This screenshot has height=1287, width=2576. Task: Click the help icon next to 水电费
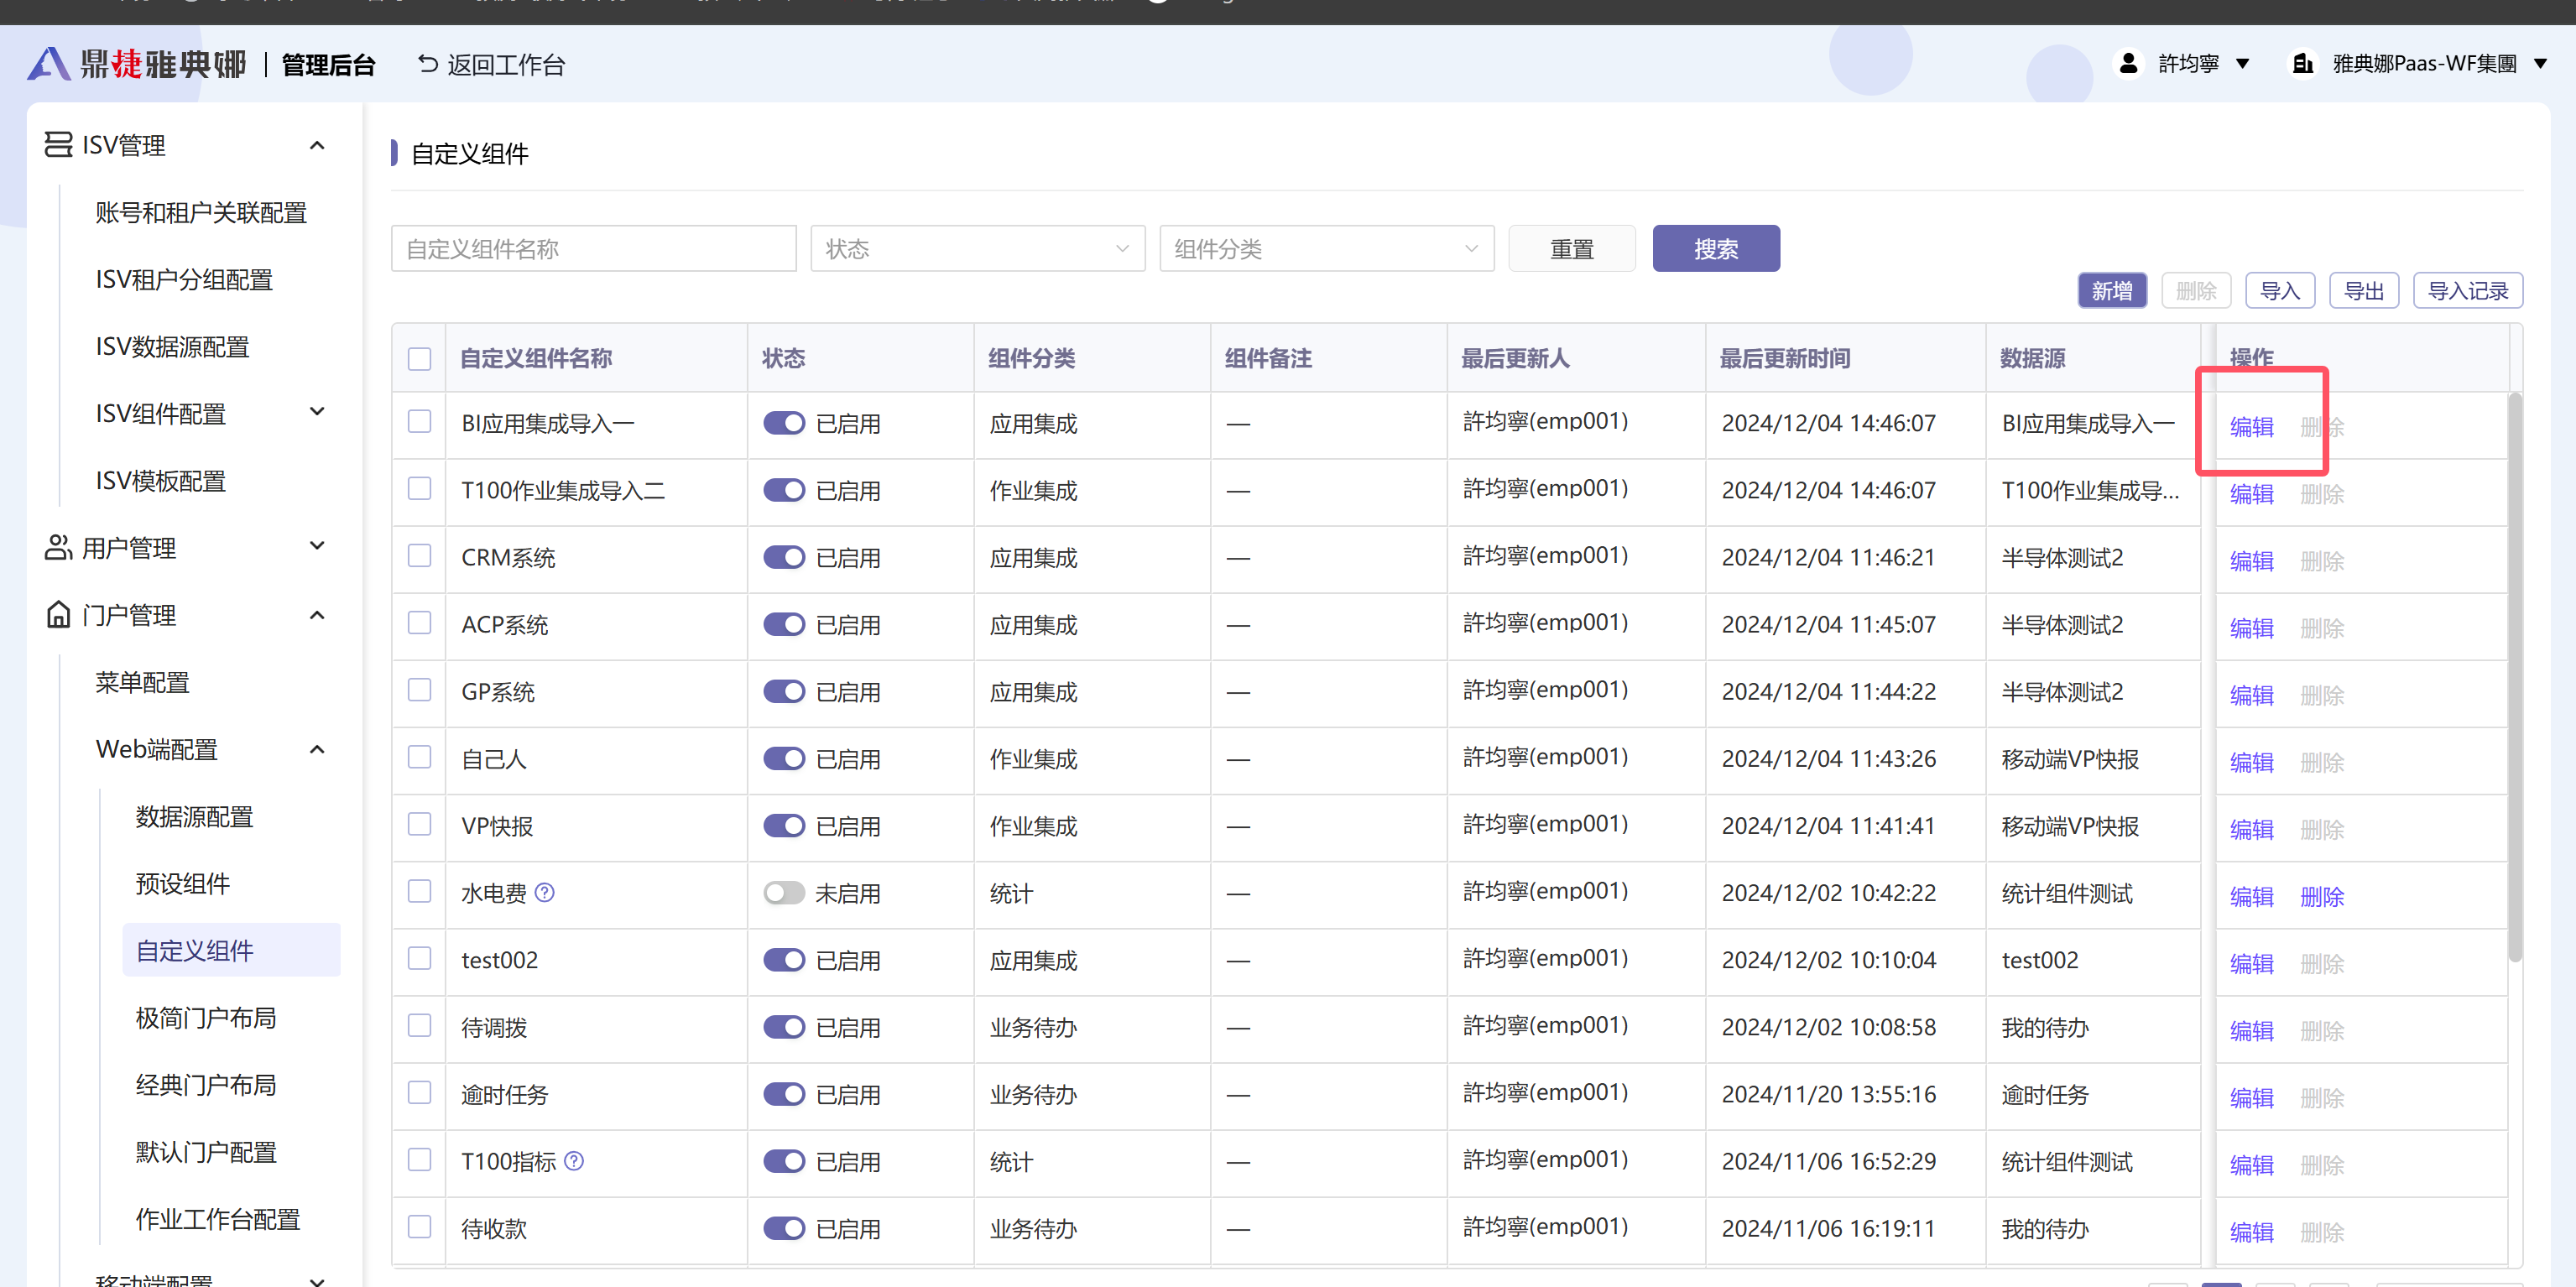[545, 892]
